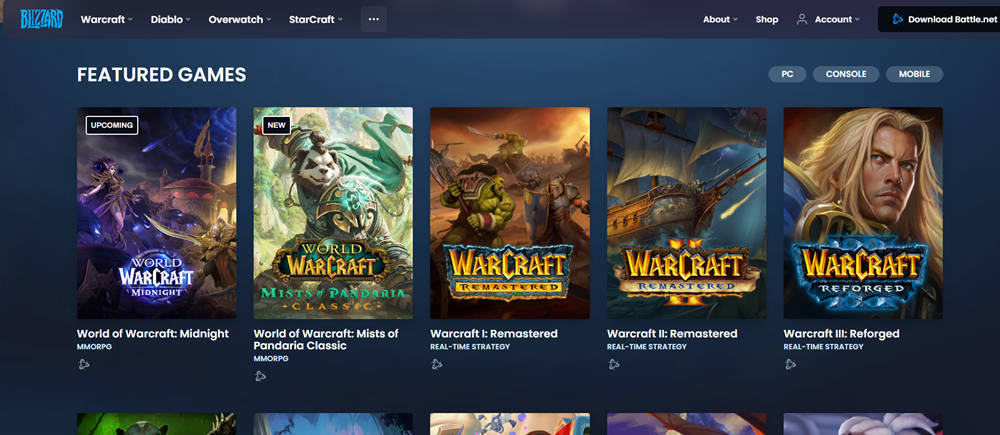Click Battle.net icon under World of Warcraft: Midnight
This screenshot has width=1000, height=435.
click(x=84, y=364)
